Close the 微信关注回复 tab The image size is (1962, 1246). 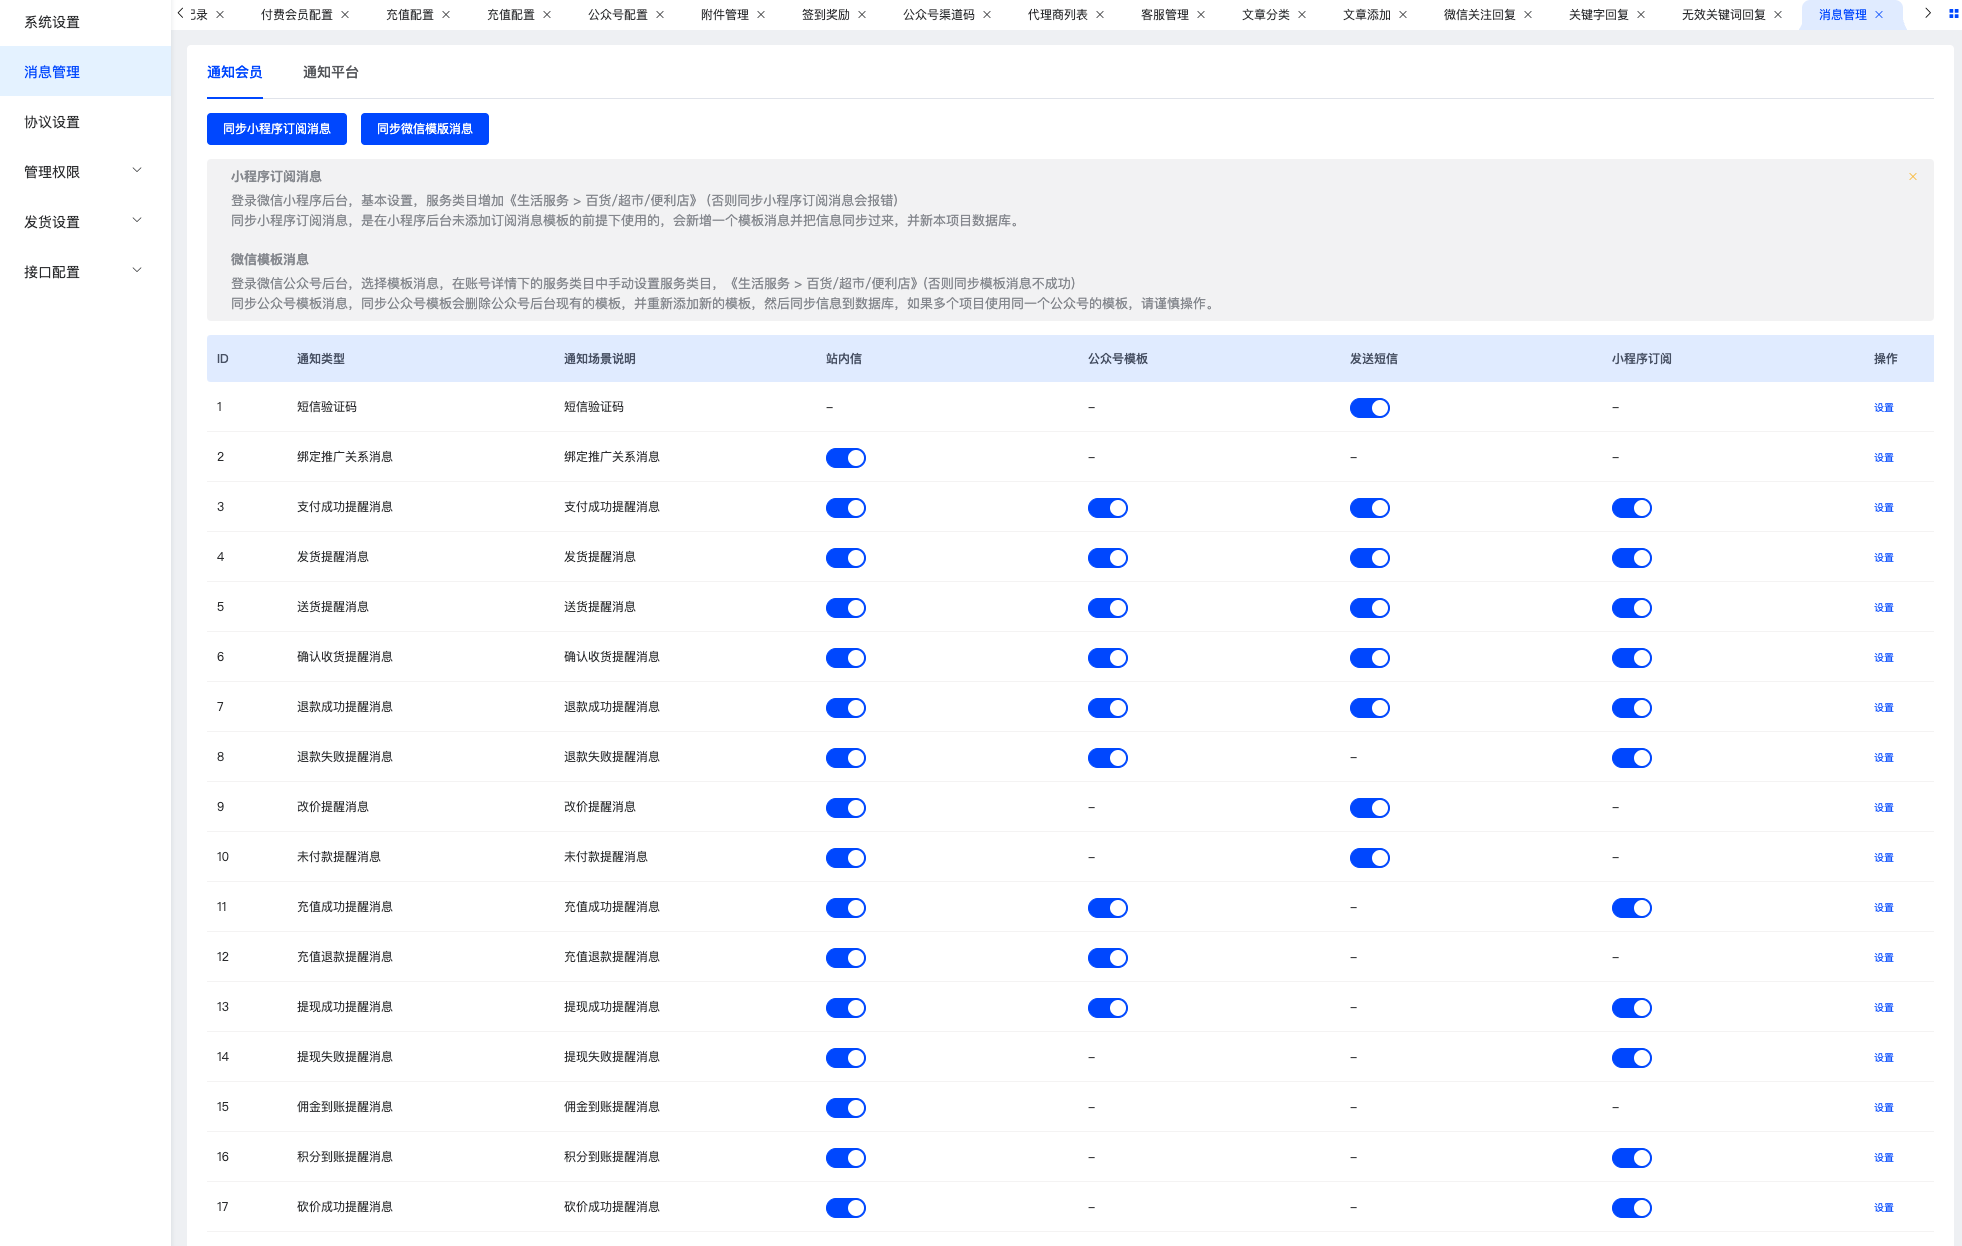click(1528, 15)
